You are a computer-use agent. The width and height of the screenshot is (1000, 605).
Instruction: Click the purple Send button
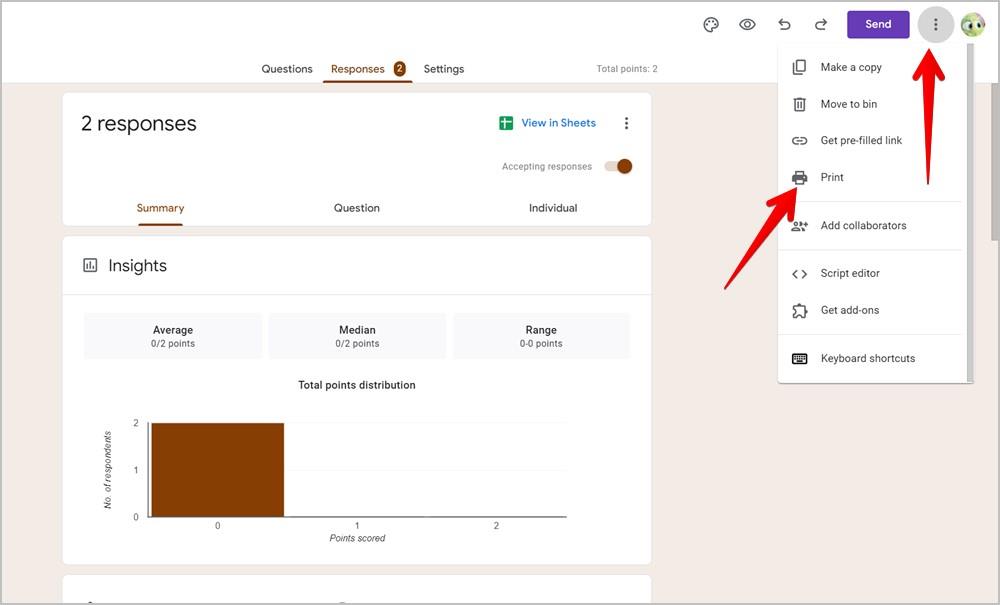tap(878, 24)
